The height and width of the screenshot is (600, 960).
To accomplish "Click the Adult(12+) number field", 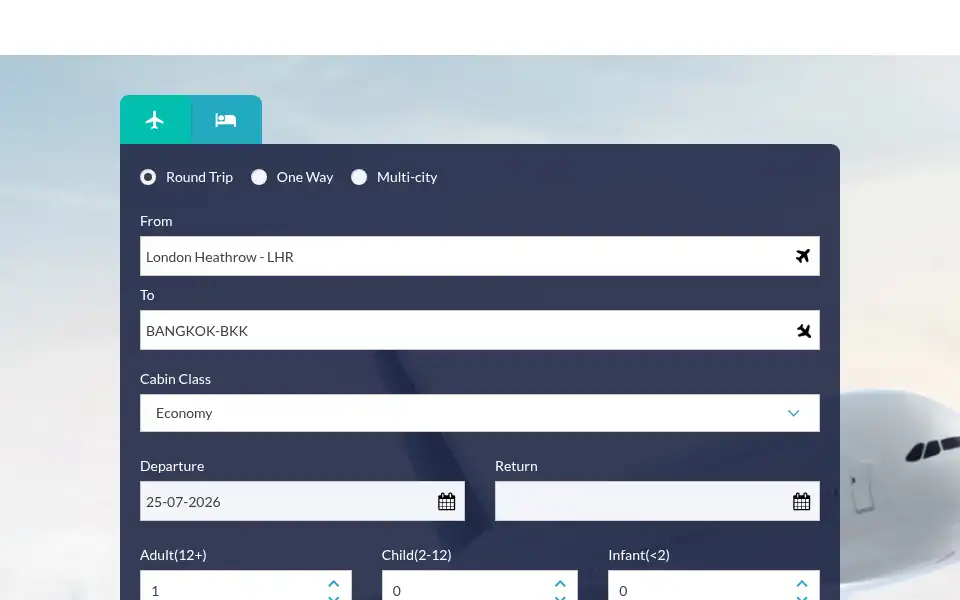I will coord(246,587).
